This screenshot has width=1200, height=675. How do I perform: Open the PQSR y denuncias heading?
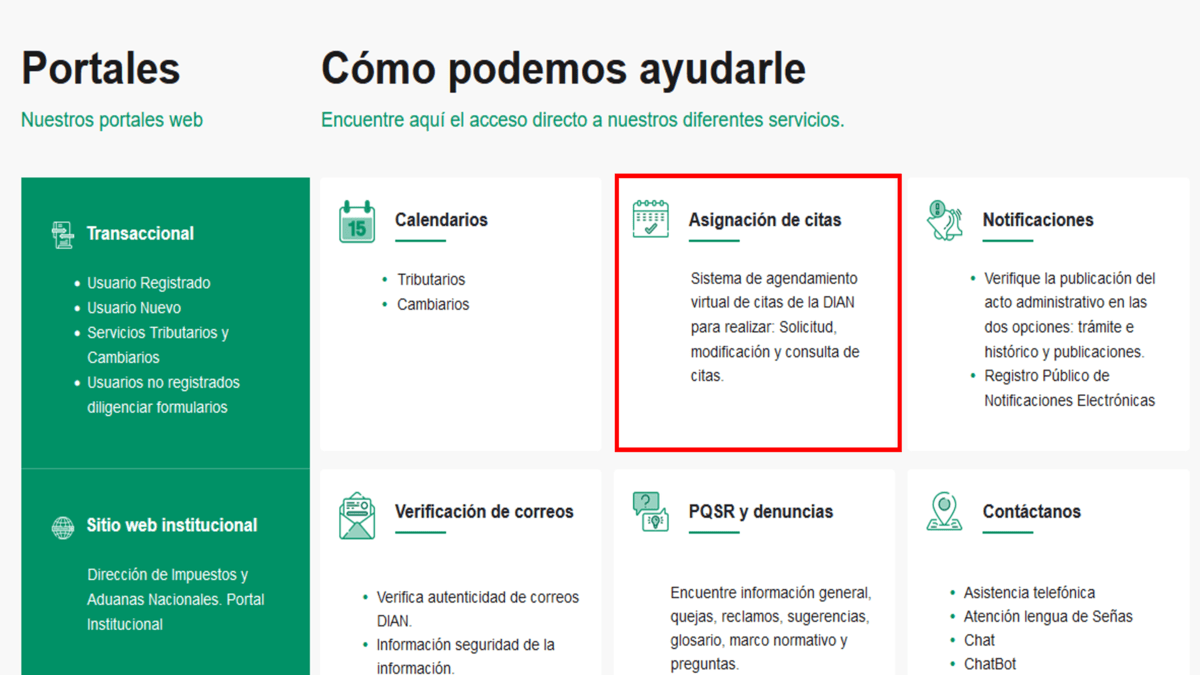click(x=761, y=511)
